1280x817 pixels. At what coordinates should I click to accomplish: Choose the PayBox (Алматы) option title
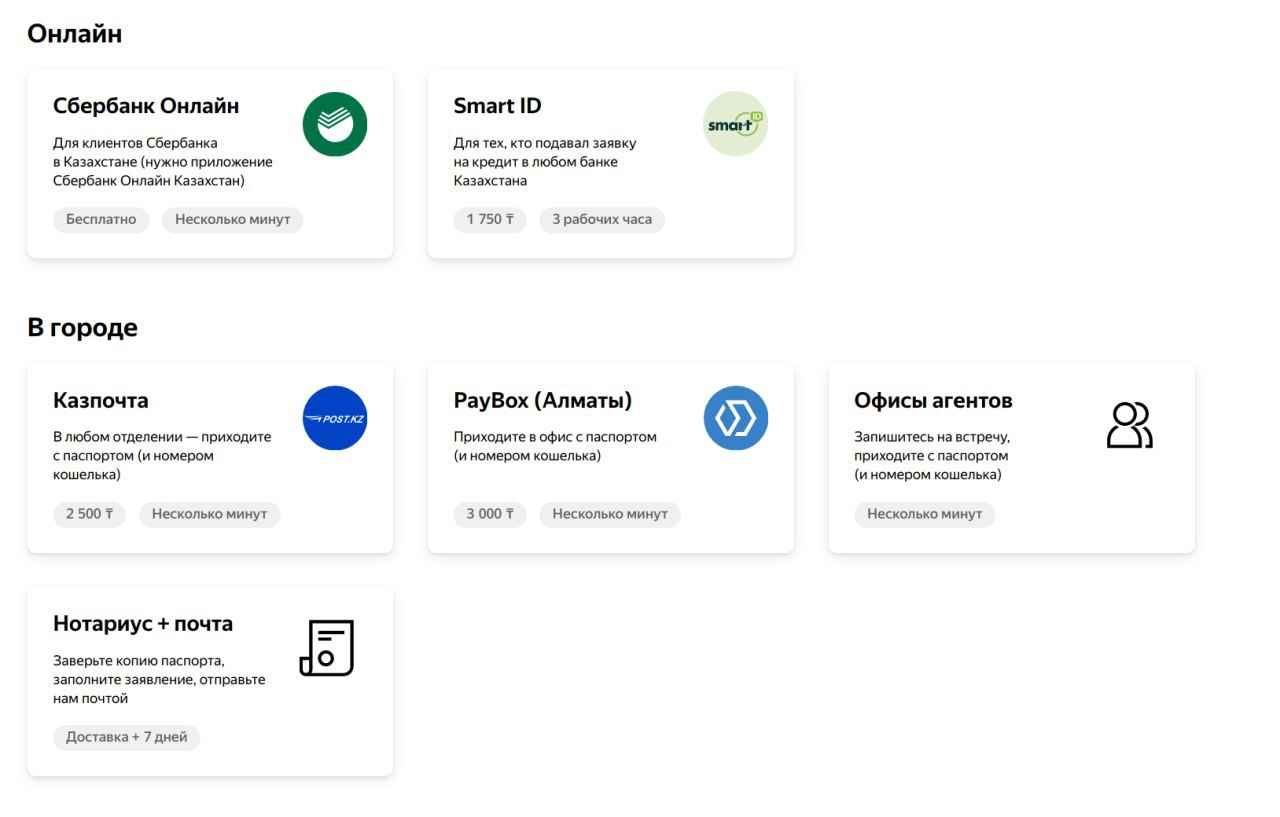pos(543,401)
